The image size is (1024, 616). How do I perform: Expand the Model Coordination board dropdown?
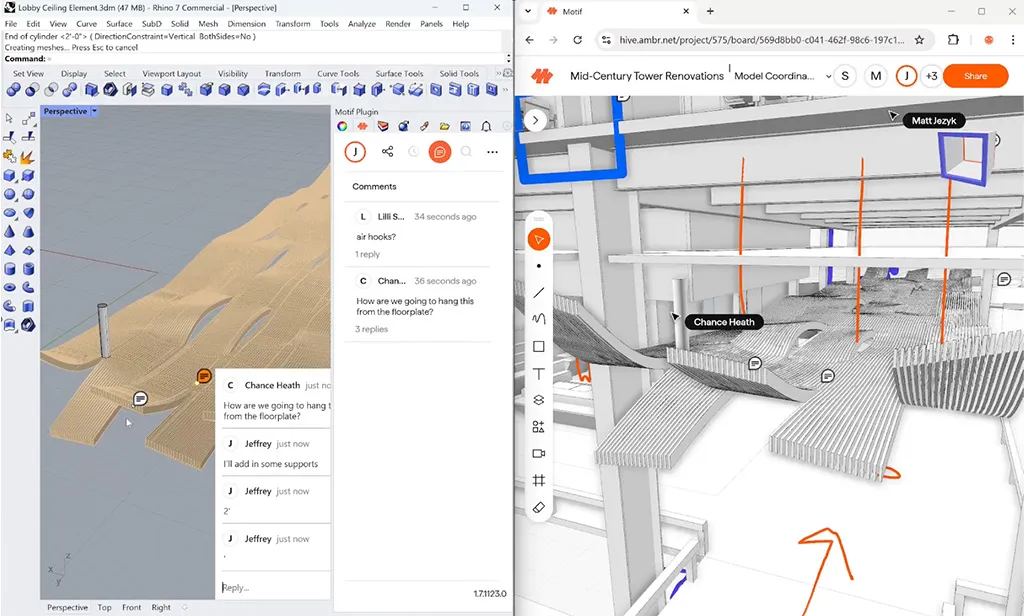click(828, 77)
